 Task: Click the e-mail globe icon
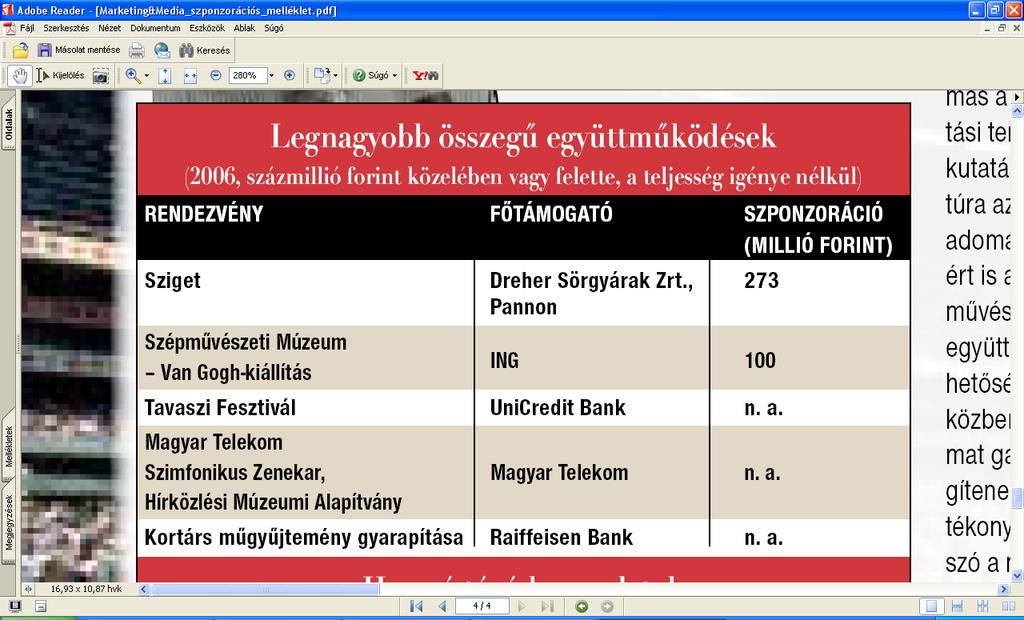162,50
